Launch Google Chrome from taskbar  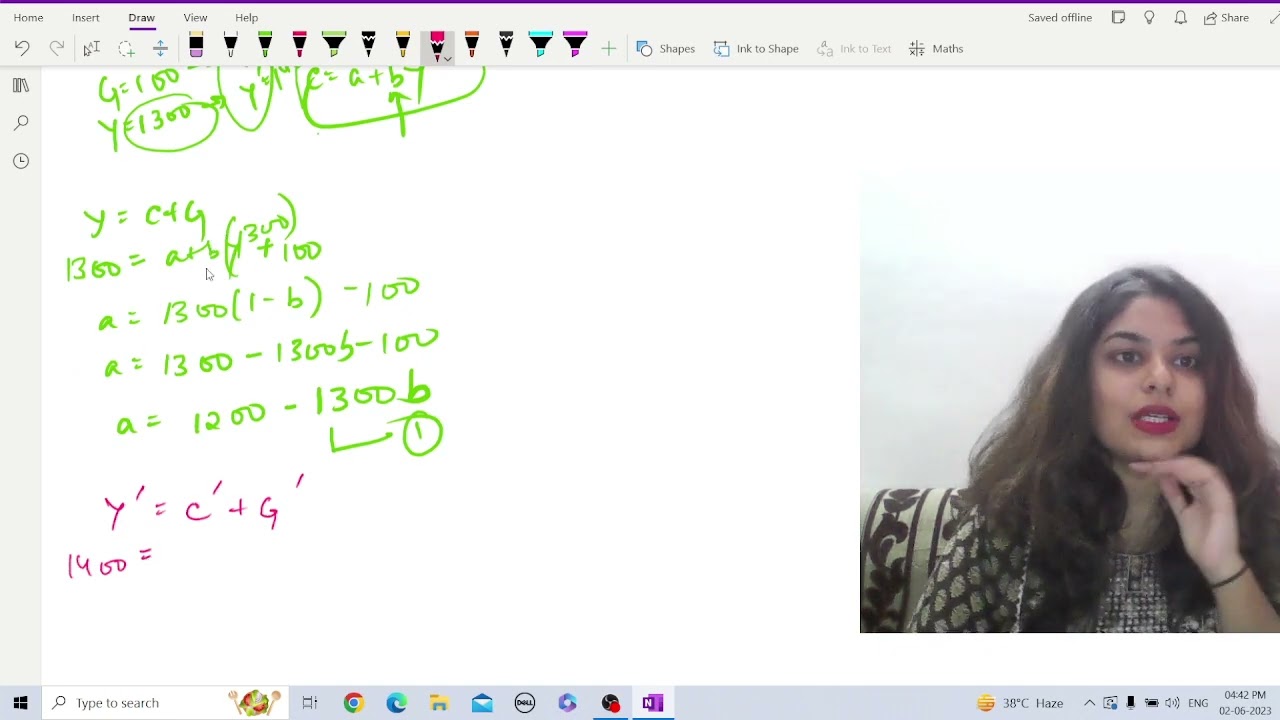click(353, 703)
